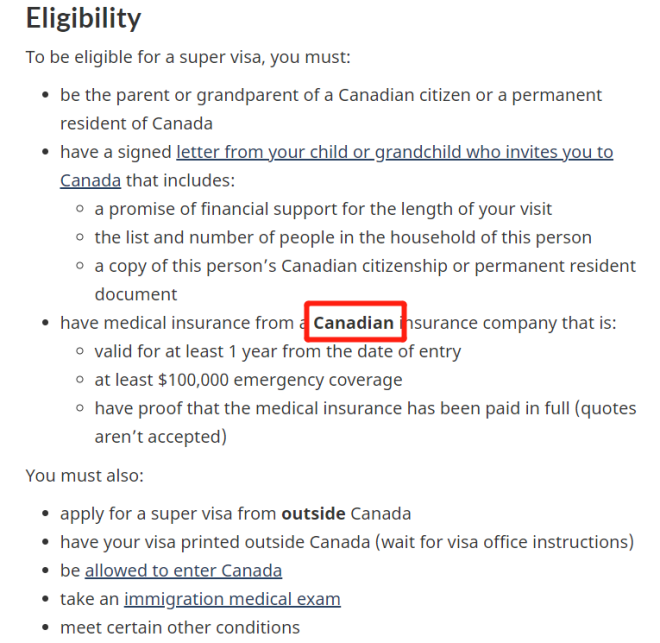Click "valid for at least 1 year" text

(x=277, y=352)
